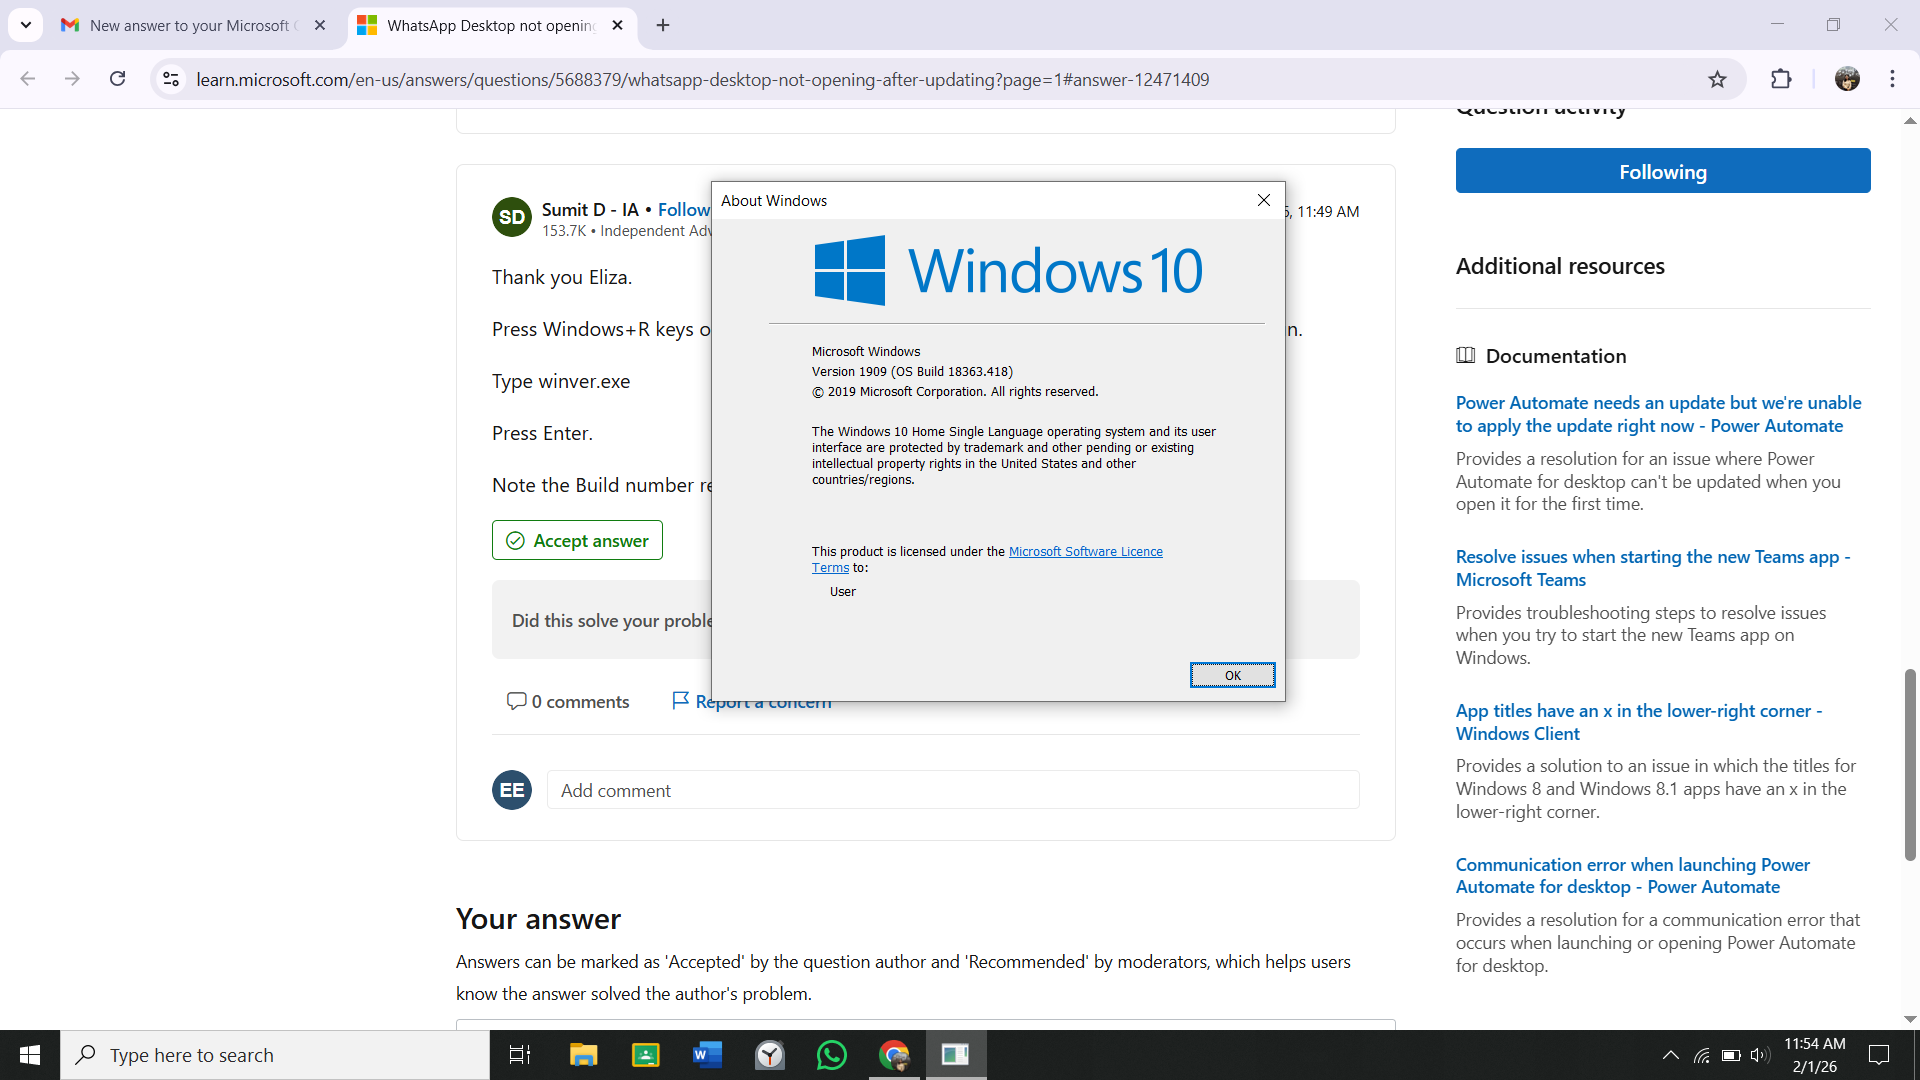This screenshot has width=1920, height=1080.
Task: Click the Report a concern flag icon
Action: (x=681, y=700)
